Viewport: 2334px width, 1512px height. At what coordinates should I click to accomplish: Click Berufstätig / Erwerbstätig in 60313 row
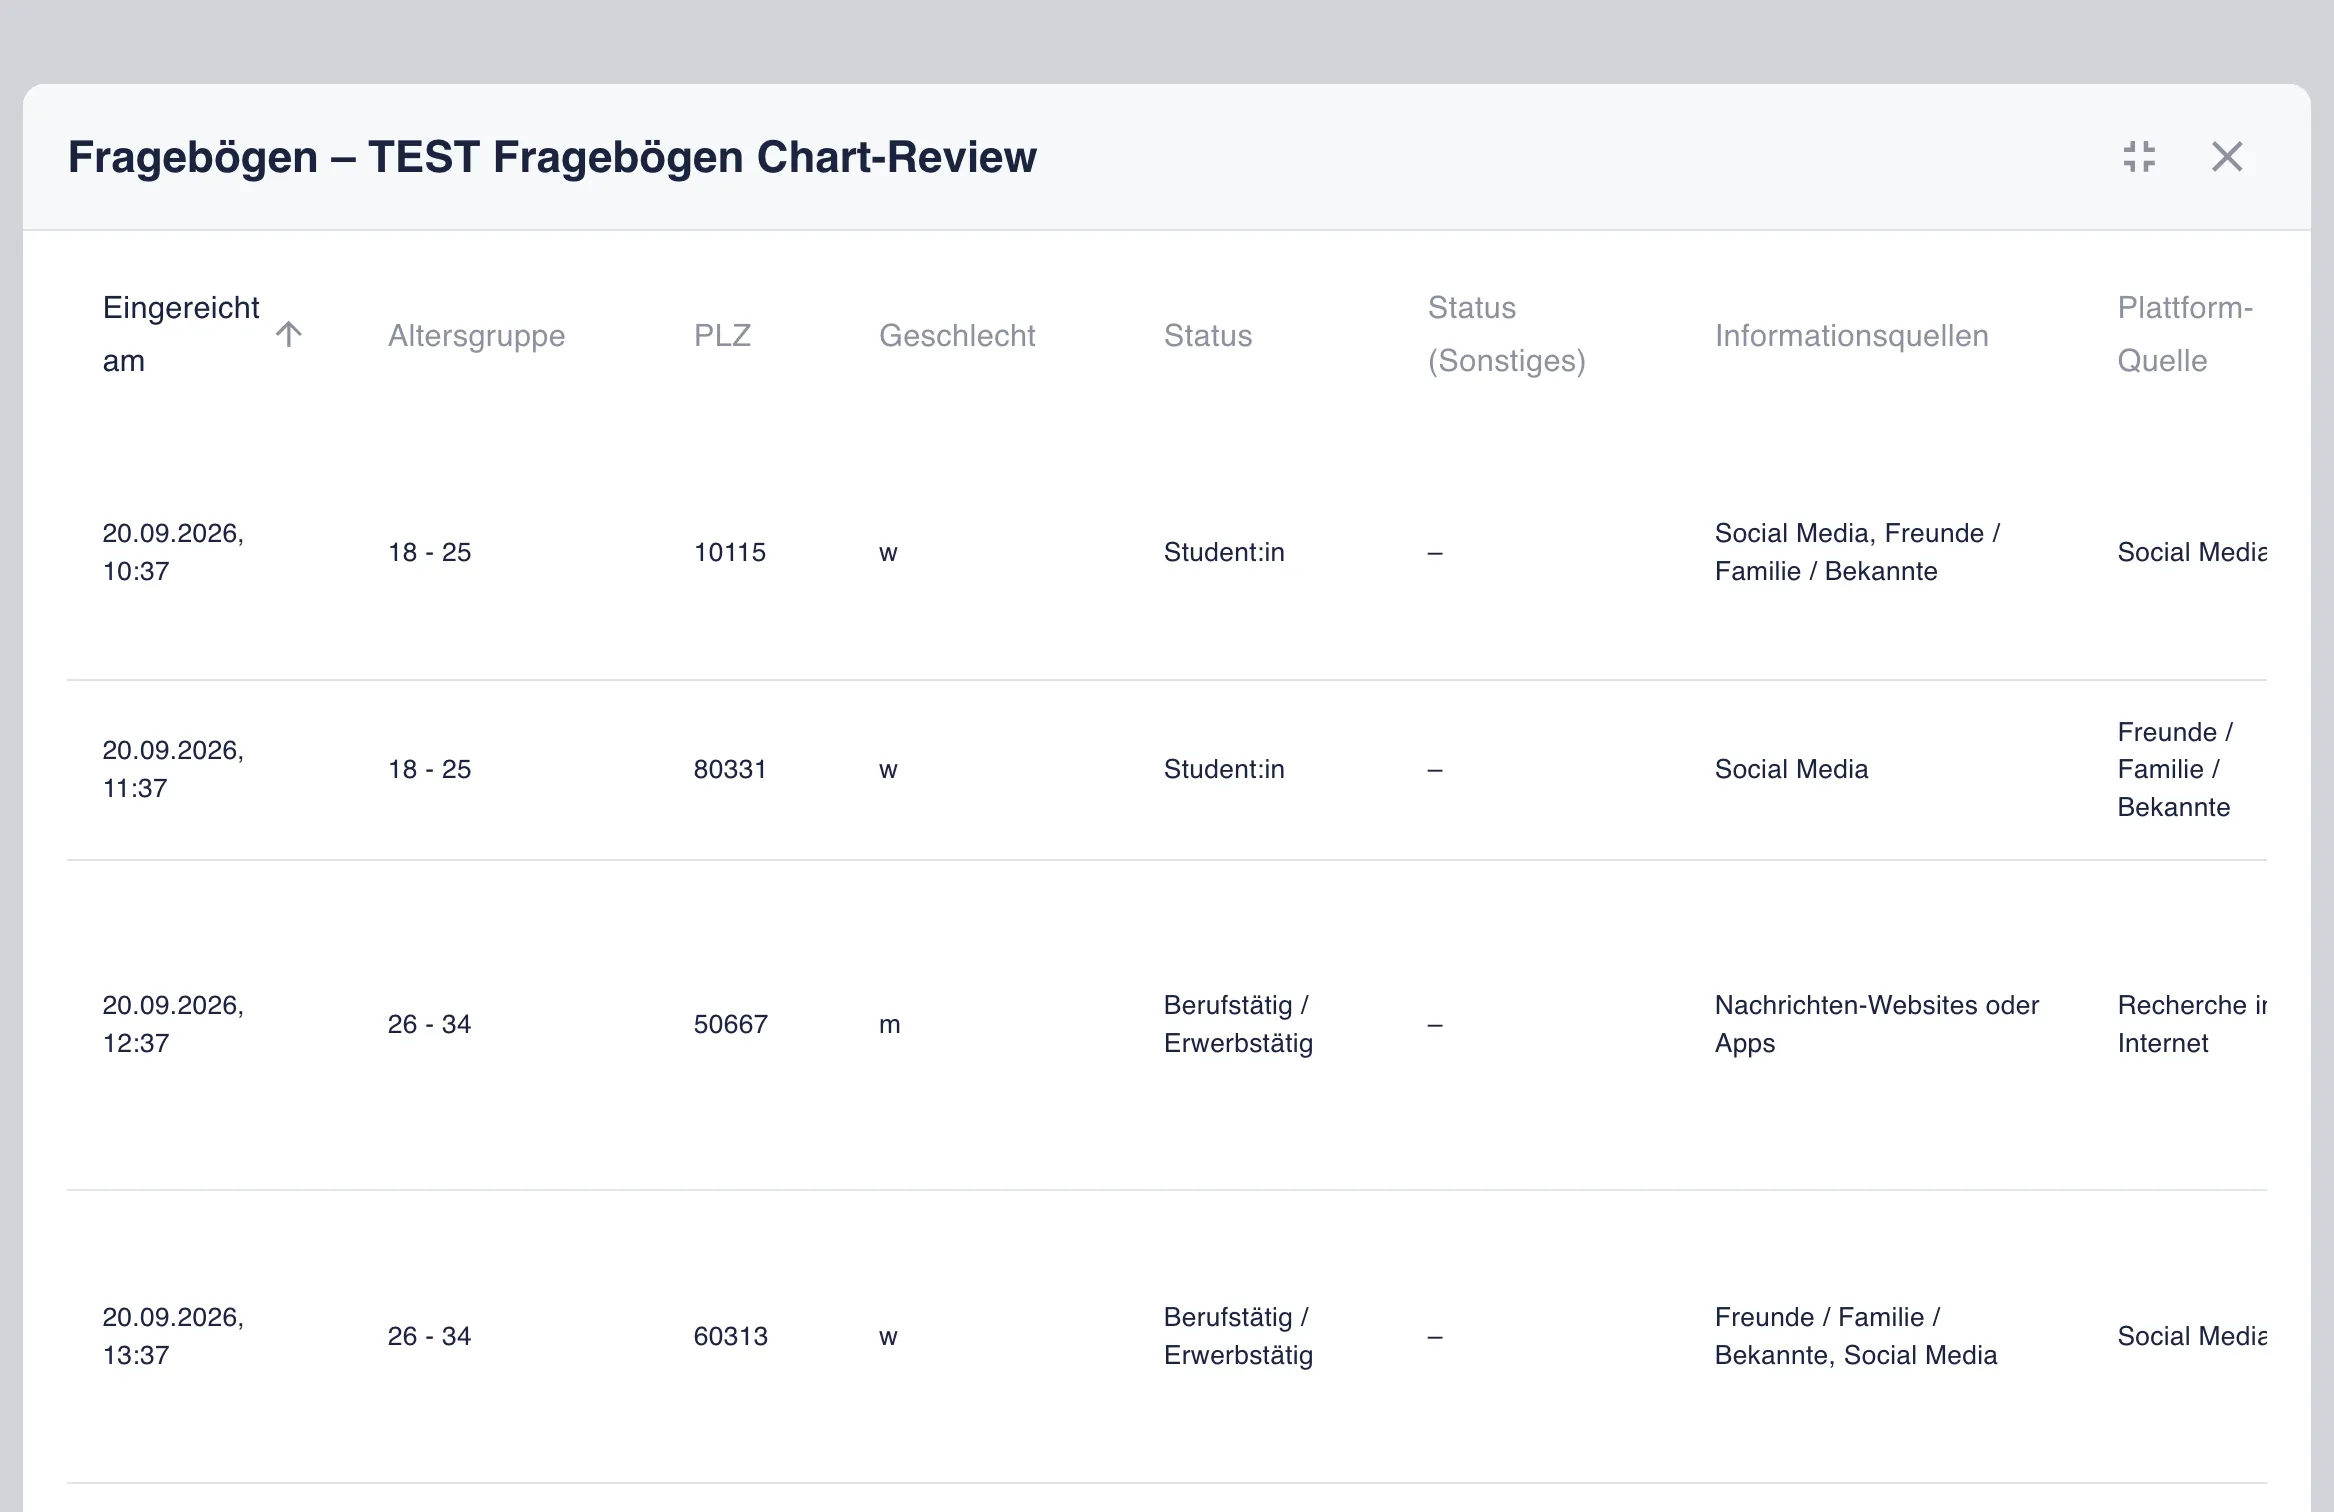pyautogui.click(x=1238, y=1336)
